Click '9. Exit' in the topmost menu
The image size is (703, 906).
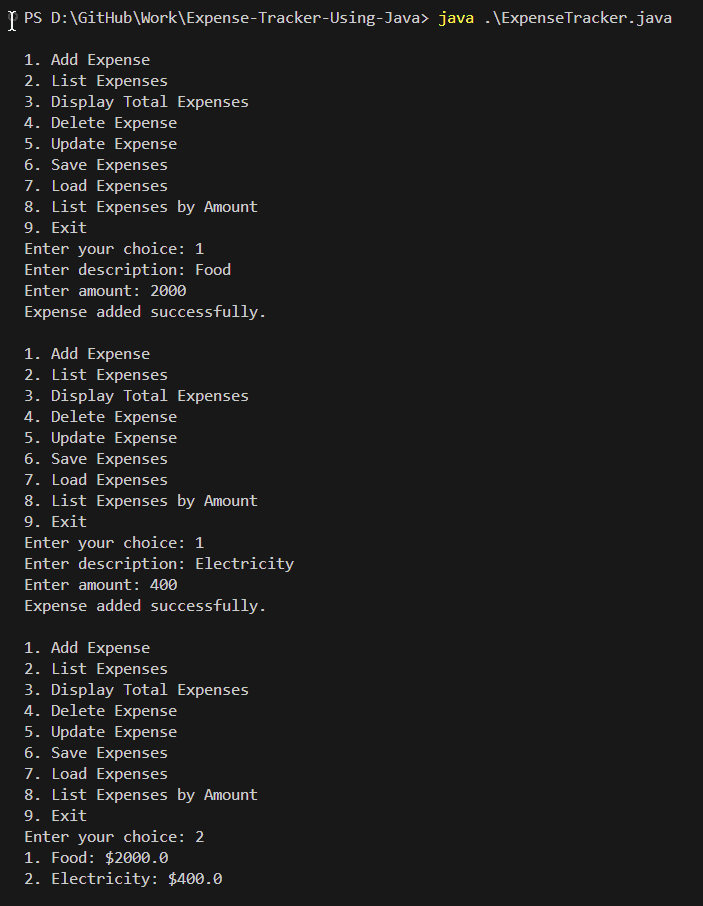tap(55, 228)
